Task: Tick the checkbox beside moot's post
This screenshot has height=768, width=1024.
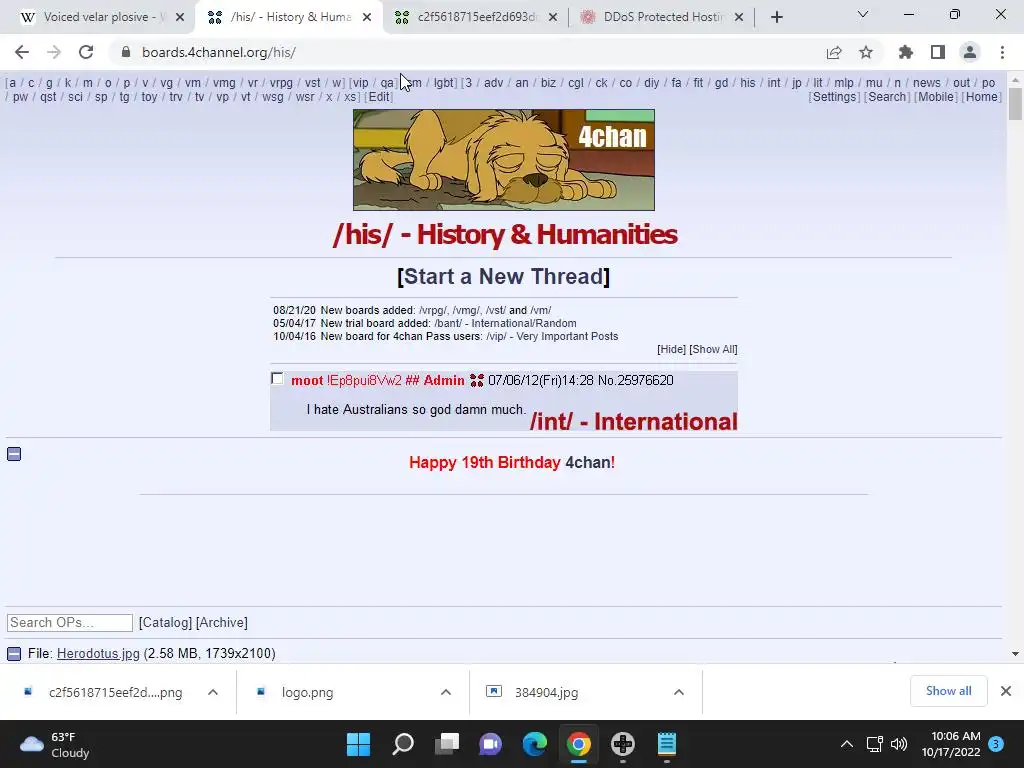Action: [x=277, y=379]
